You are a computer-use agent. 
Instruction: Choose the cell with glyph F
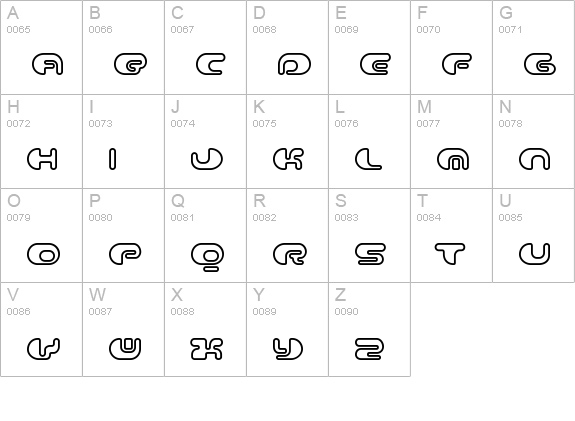451,47
